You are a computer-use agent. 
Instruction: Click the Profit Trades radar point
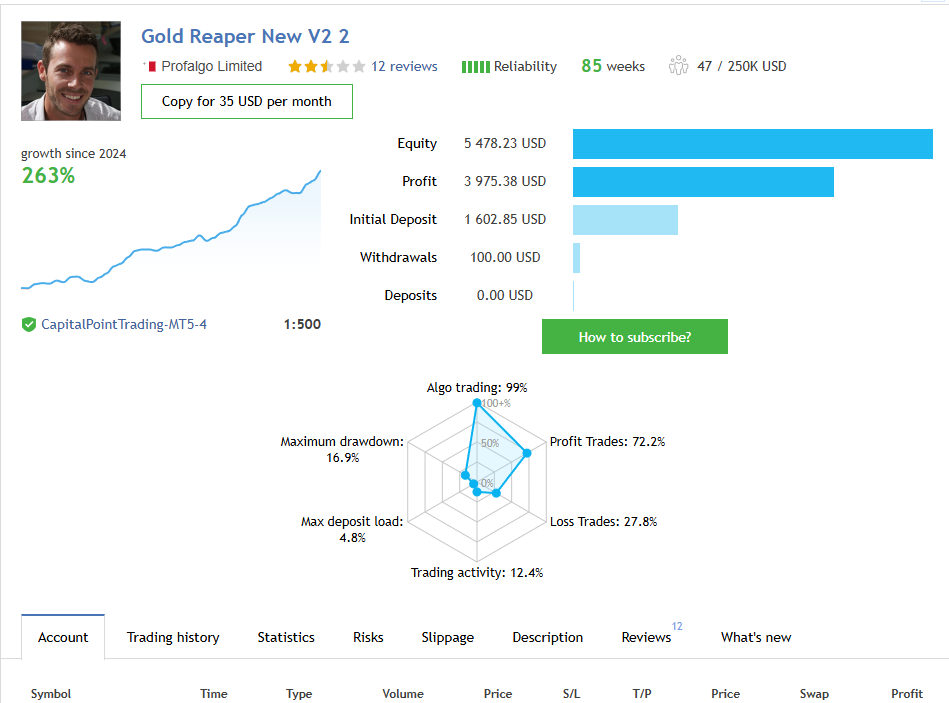[527, 453]
